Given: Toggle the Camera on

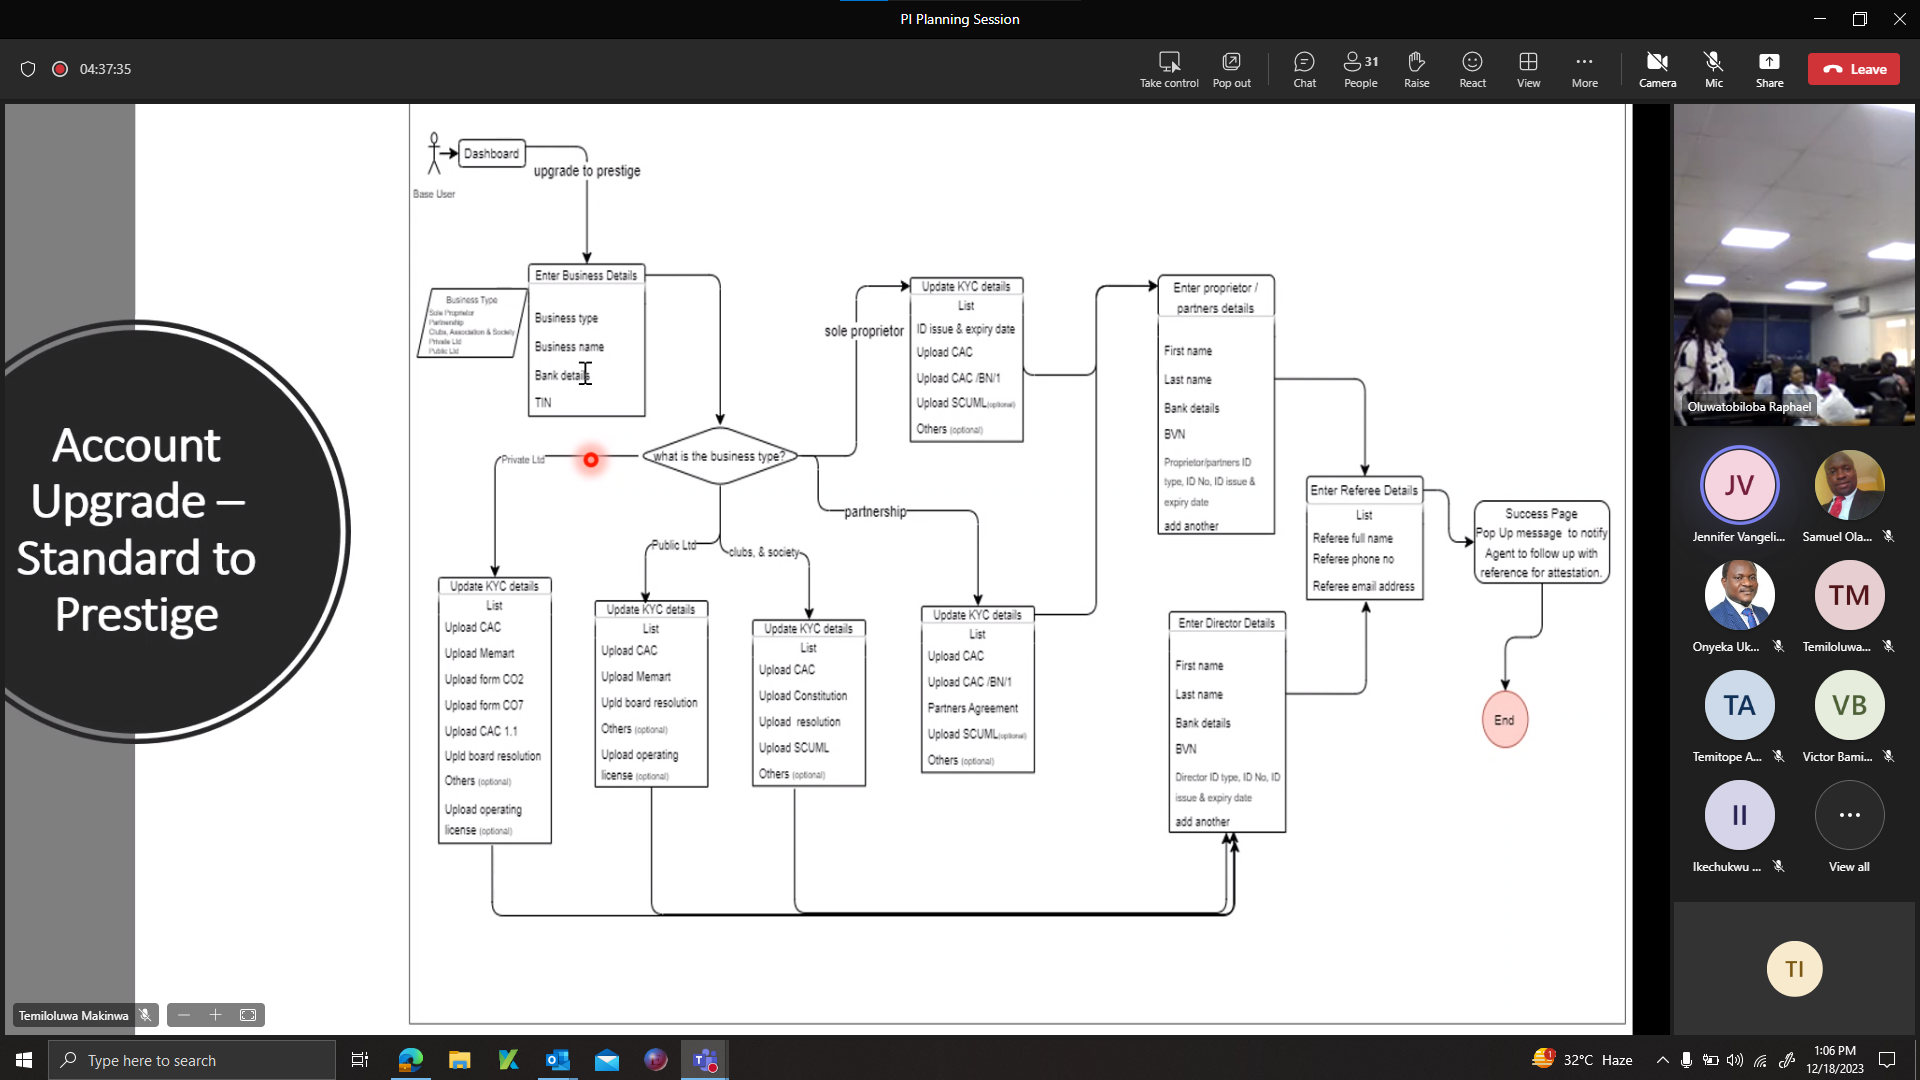Looking at the screenshot, I should click(1657, 69).
